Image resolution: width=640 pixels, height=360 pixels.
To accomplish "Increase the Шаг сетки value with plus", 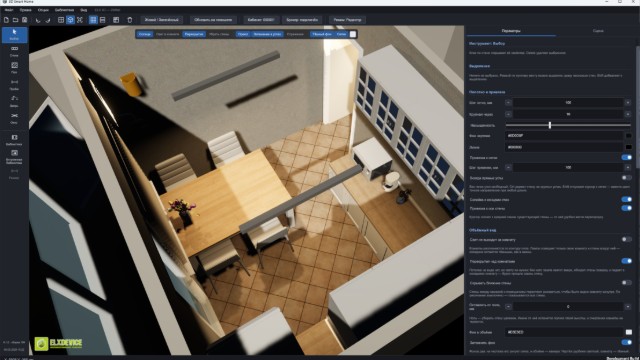I will tap(628, 102).
